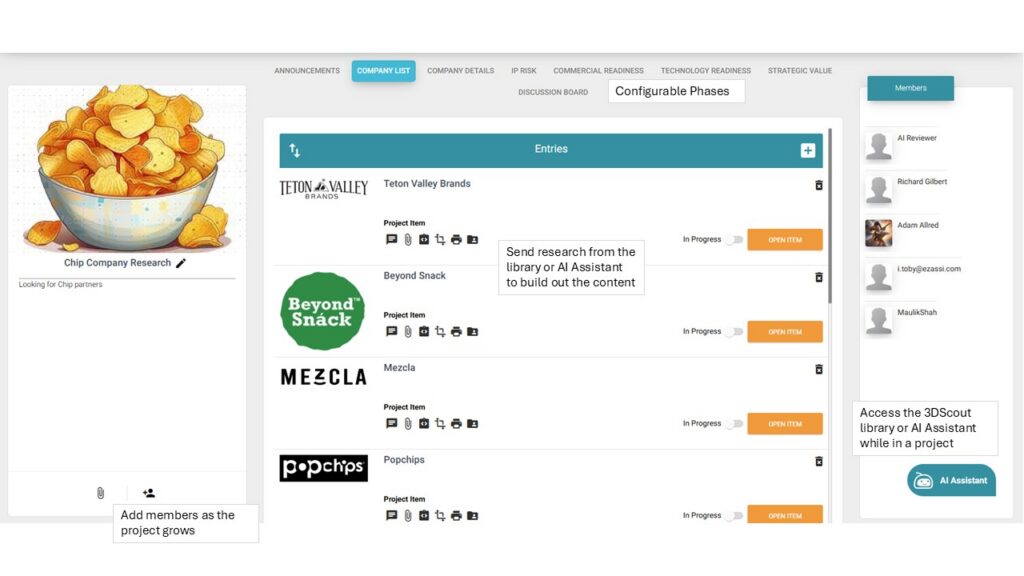1024x576 pixels.
Task: Print the Popchips item
Action: pyautogui.click(x=456, y=516)
